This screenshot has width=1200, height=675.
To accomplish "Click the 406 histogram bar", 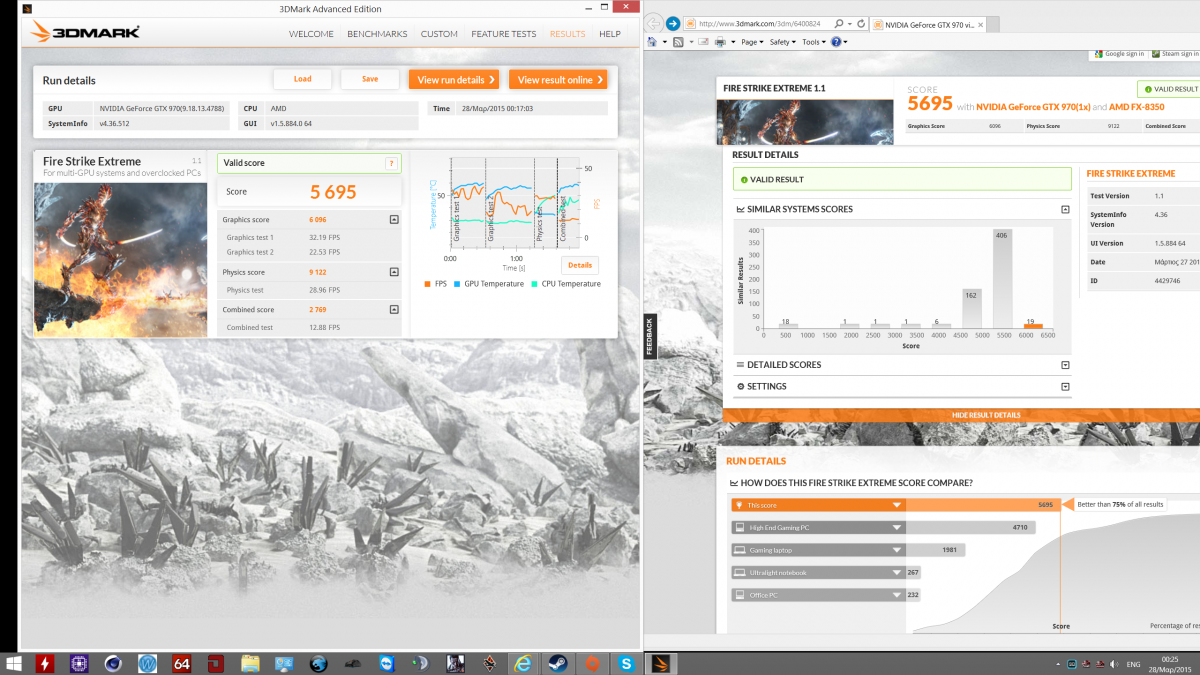I will 1001,278.
